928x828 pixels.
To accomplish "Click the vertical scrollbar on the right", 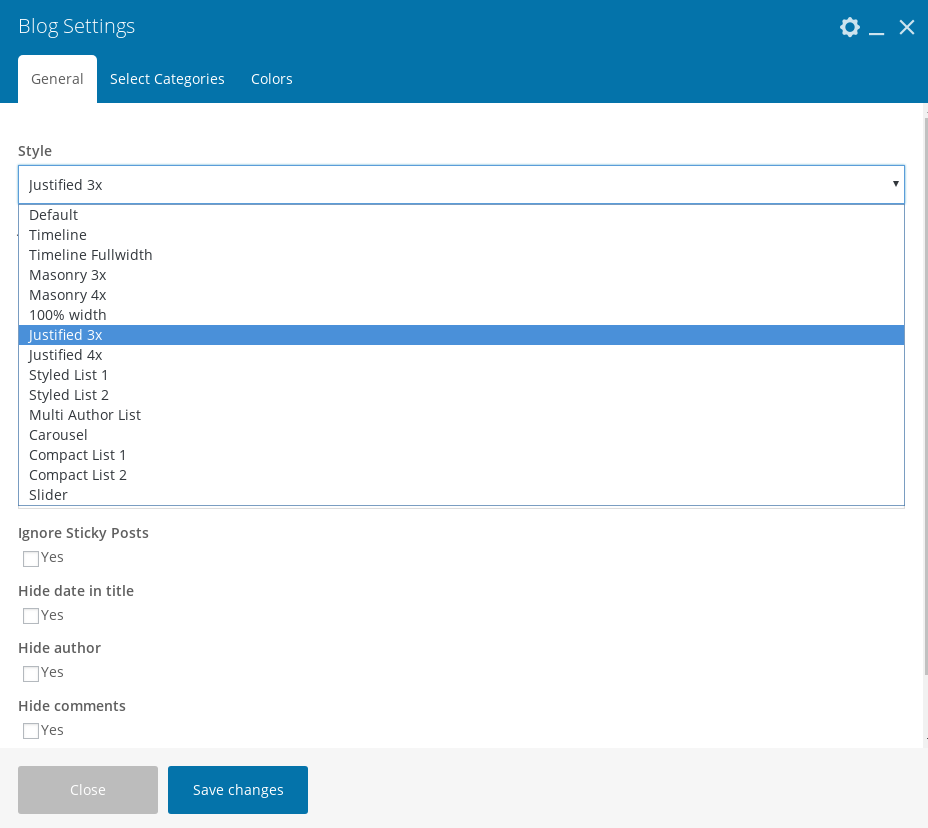I will click(x=924, y=400).
